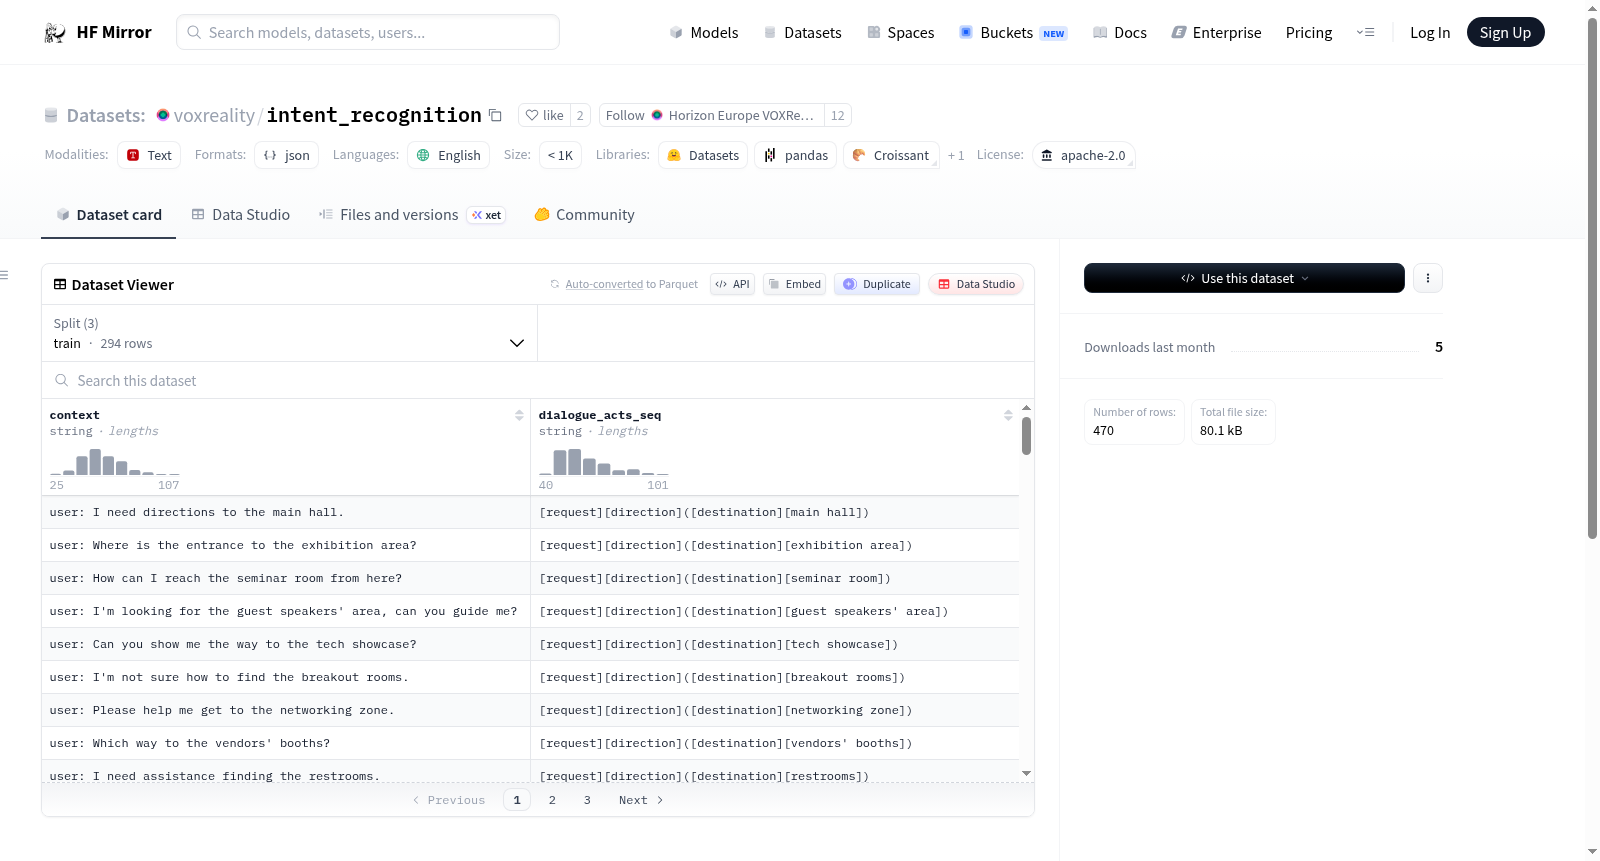
Task: Copy the dataset name with the copy icon
Action: coord(495,115)
